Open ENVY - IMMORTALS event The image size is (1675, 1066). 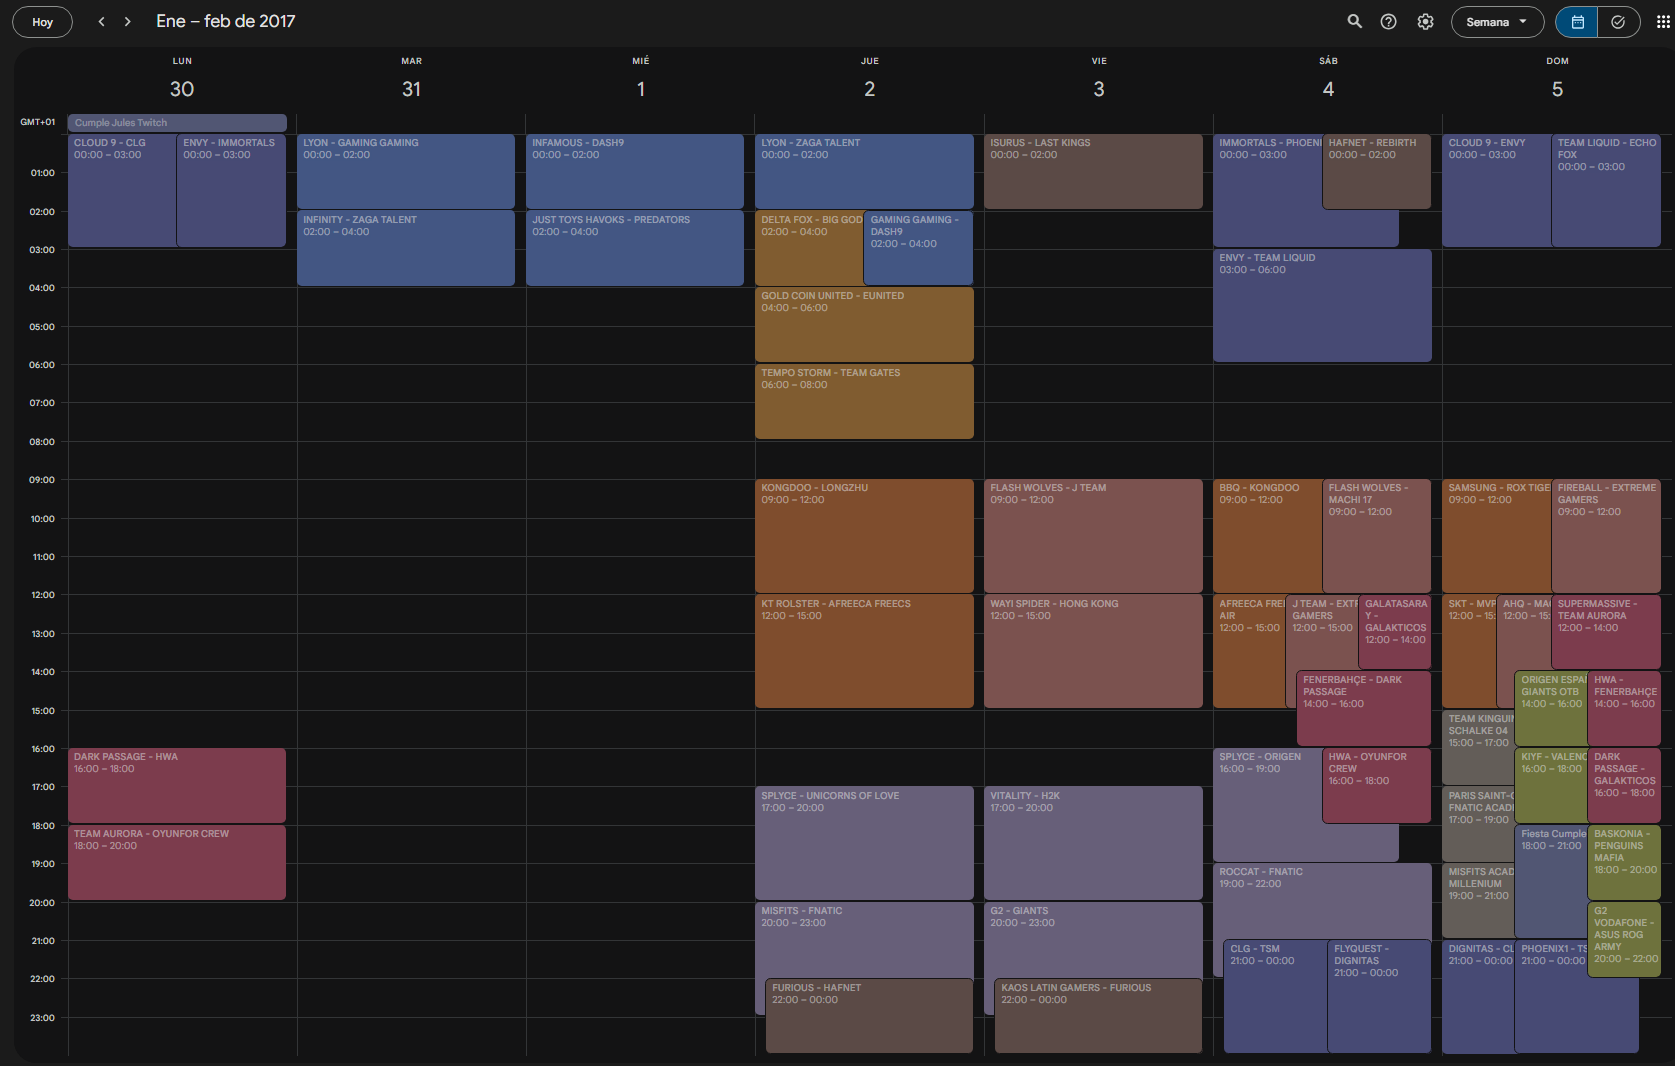pyautogui.click(x=231, y=190)
